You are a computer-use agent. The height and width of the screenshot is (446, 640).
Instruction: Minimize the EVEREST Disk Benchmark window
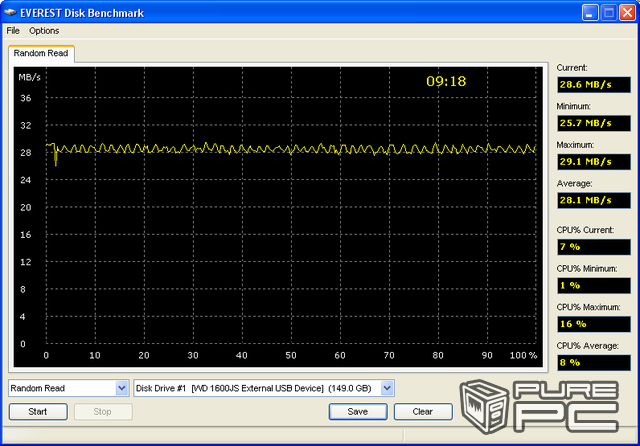[590, 13]
